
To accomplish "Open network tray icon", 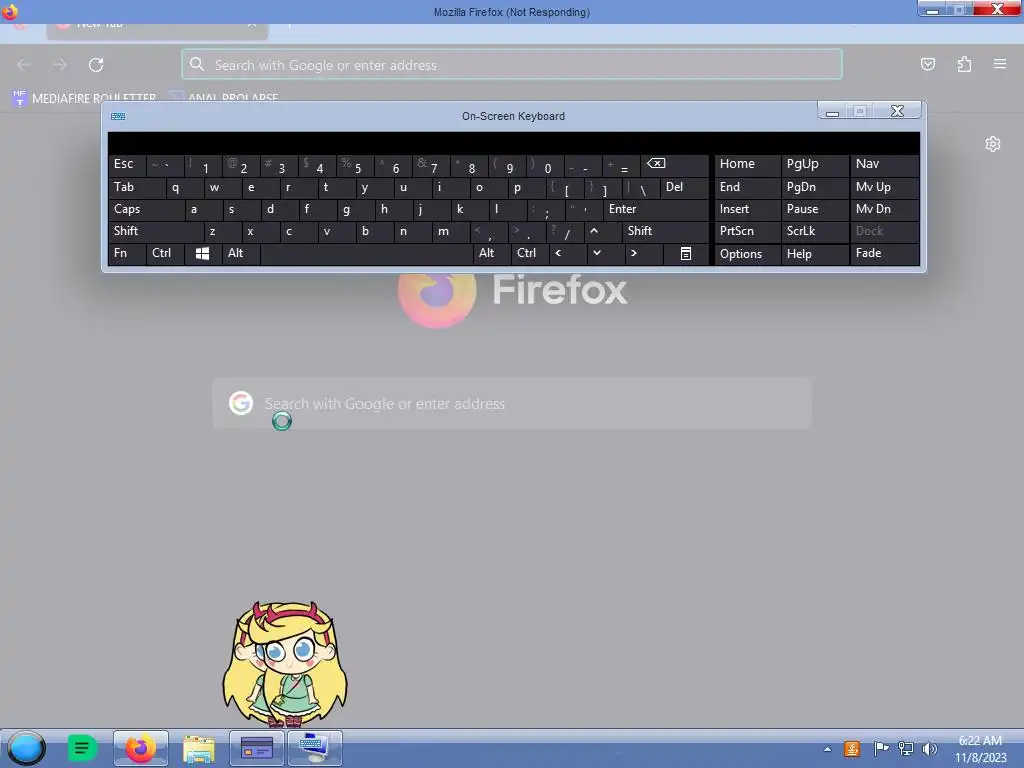I will click(905, 748).
